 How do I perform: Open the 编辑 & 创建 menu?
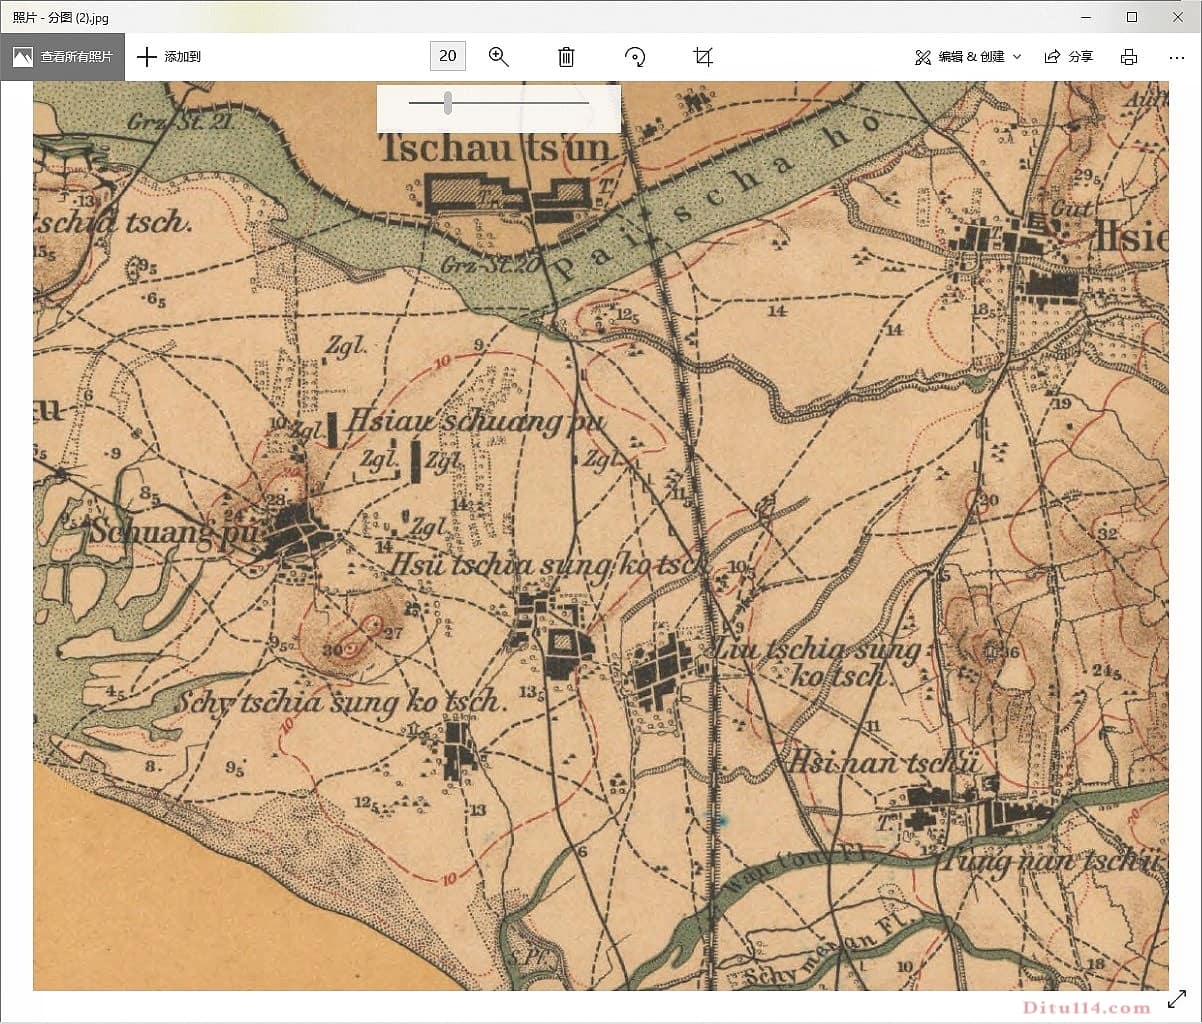pyautogui.click(x=960, y=57)
